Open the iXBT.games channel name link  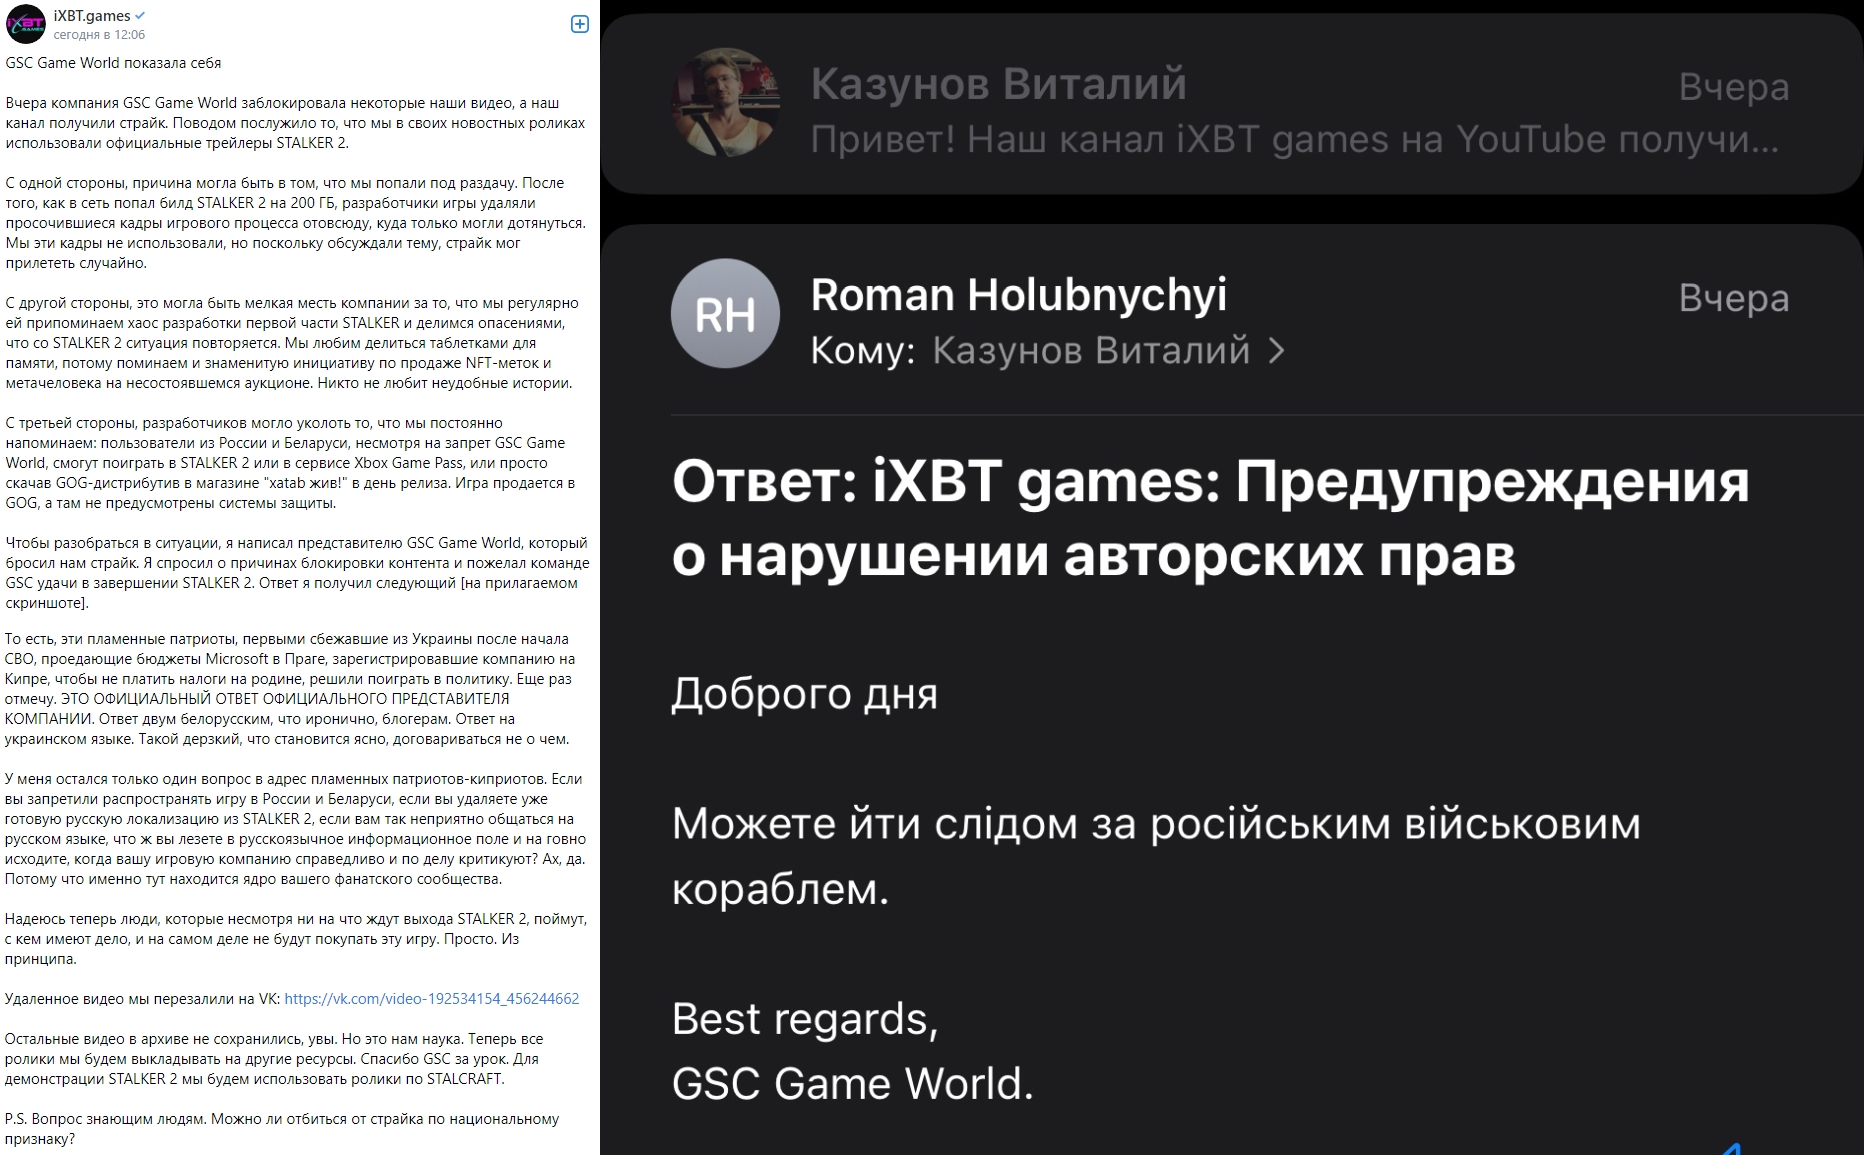pos(92,16)
